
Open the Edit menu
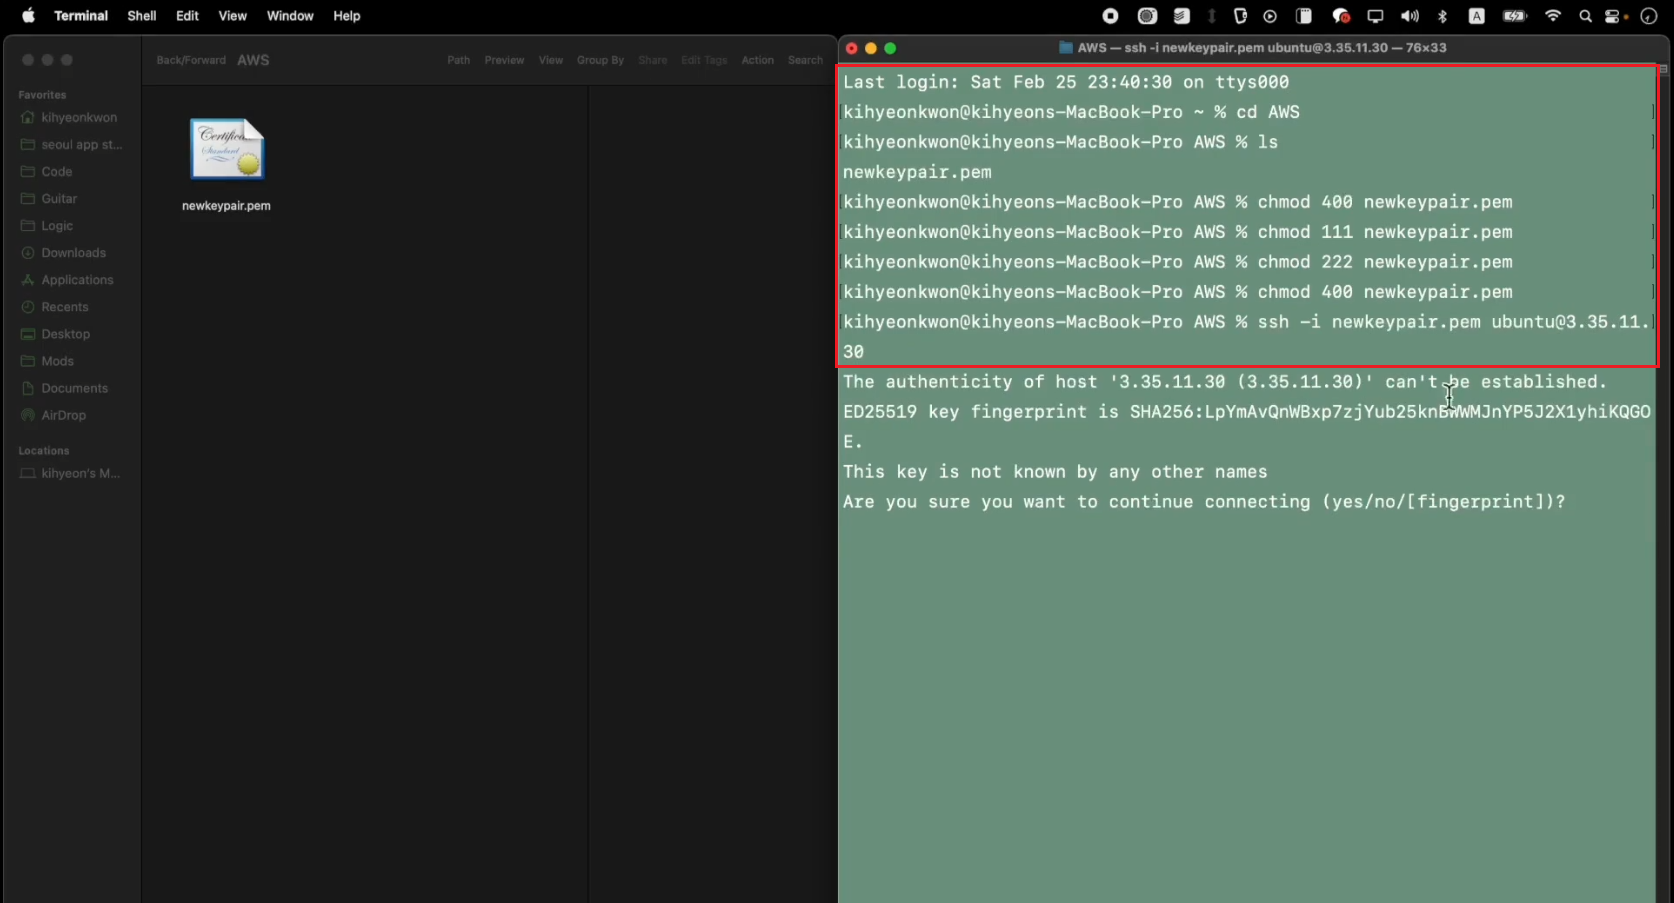pyautogui.click(x=187, y=16)
